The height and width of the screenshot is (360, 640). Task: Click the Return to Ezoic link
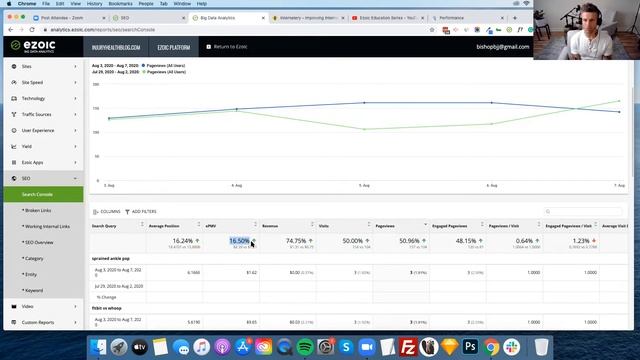(x=227, y=47)
